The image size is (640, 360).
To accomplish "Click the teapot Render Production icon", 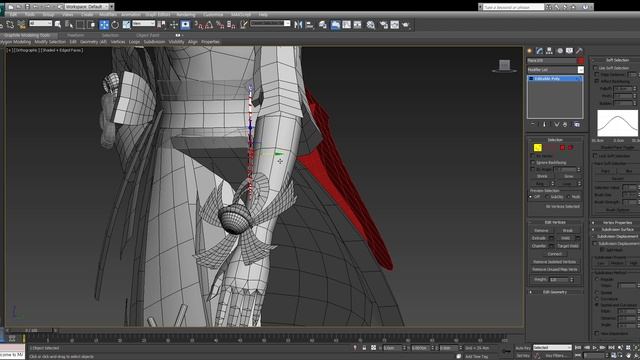I will click(406, 25).
